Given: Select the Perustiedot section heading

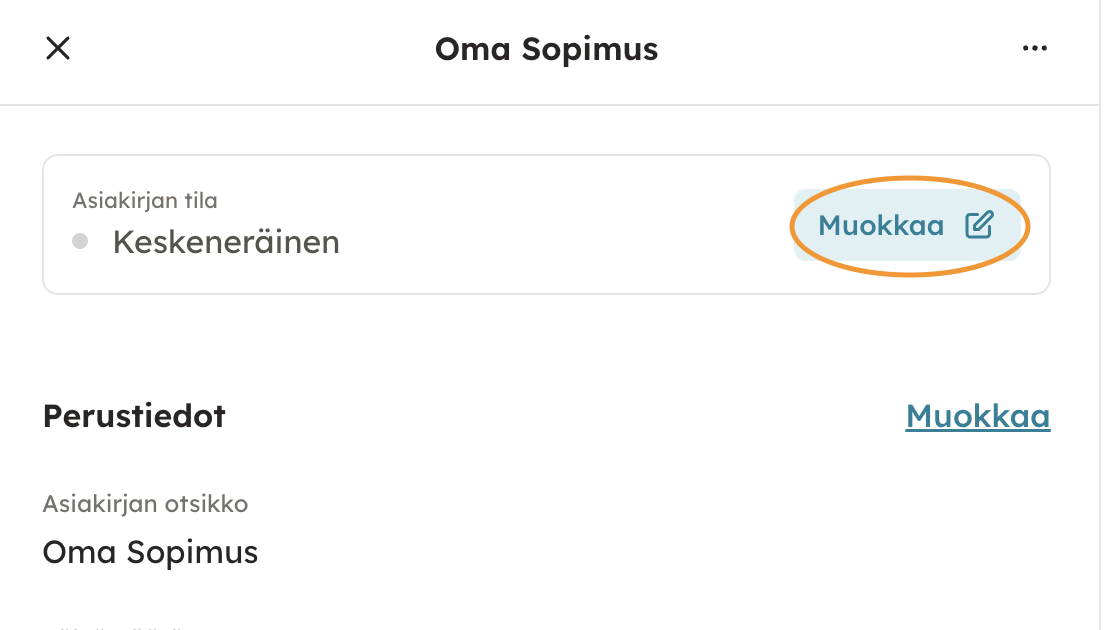Looking at the screenshot, I should coord(134,416).
